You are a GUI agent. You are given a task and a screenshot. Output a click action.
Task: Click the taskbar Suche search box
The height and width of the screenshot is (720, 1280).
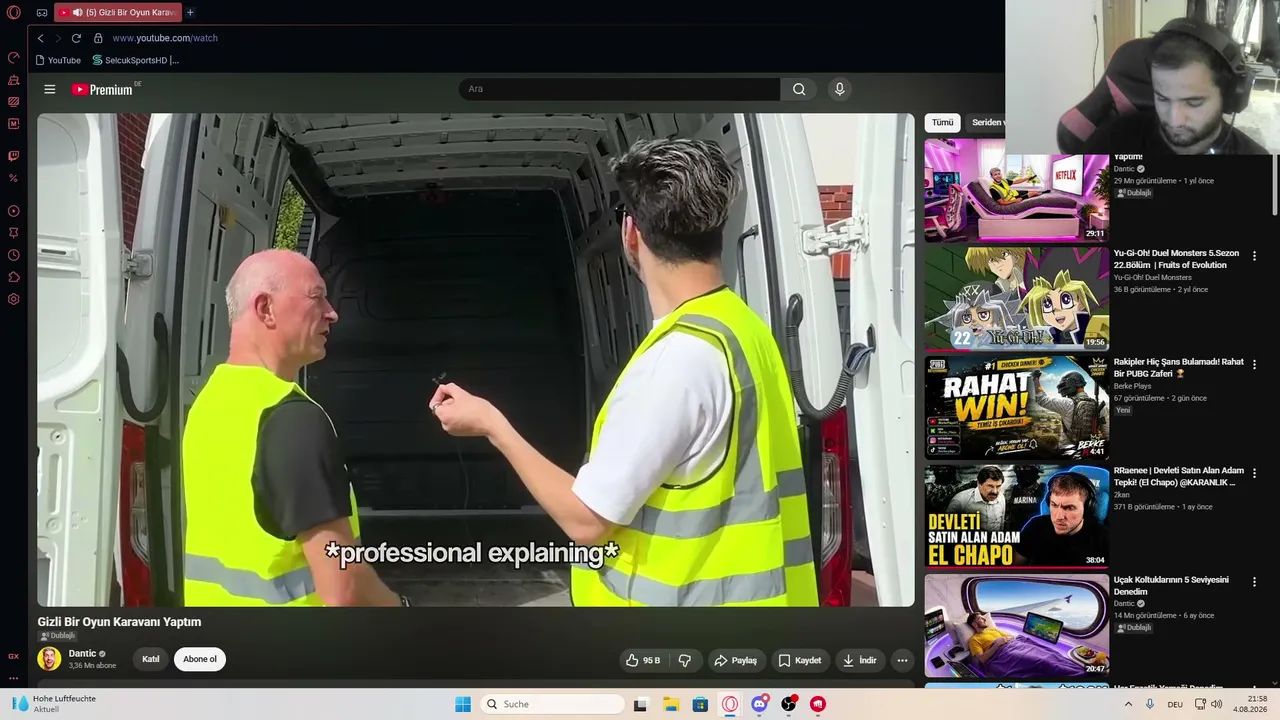pyautogui.click(x=552, y=704)
